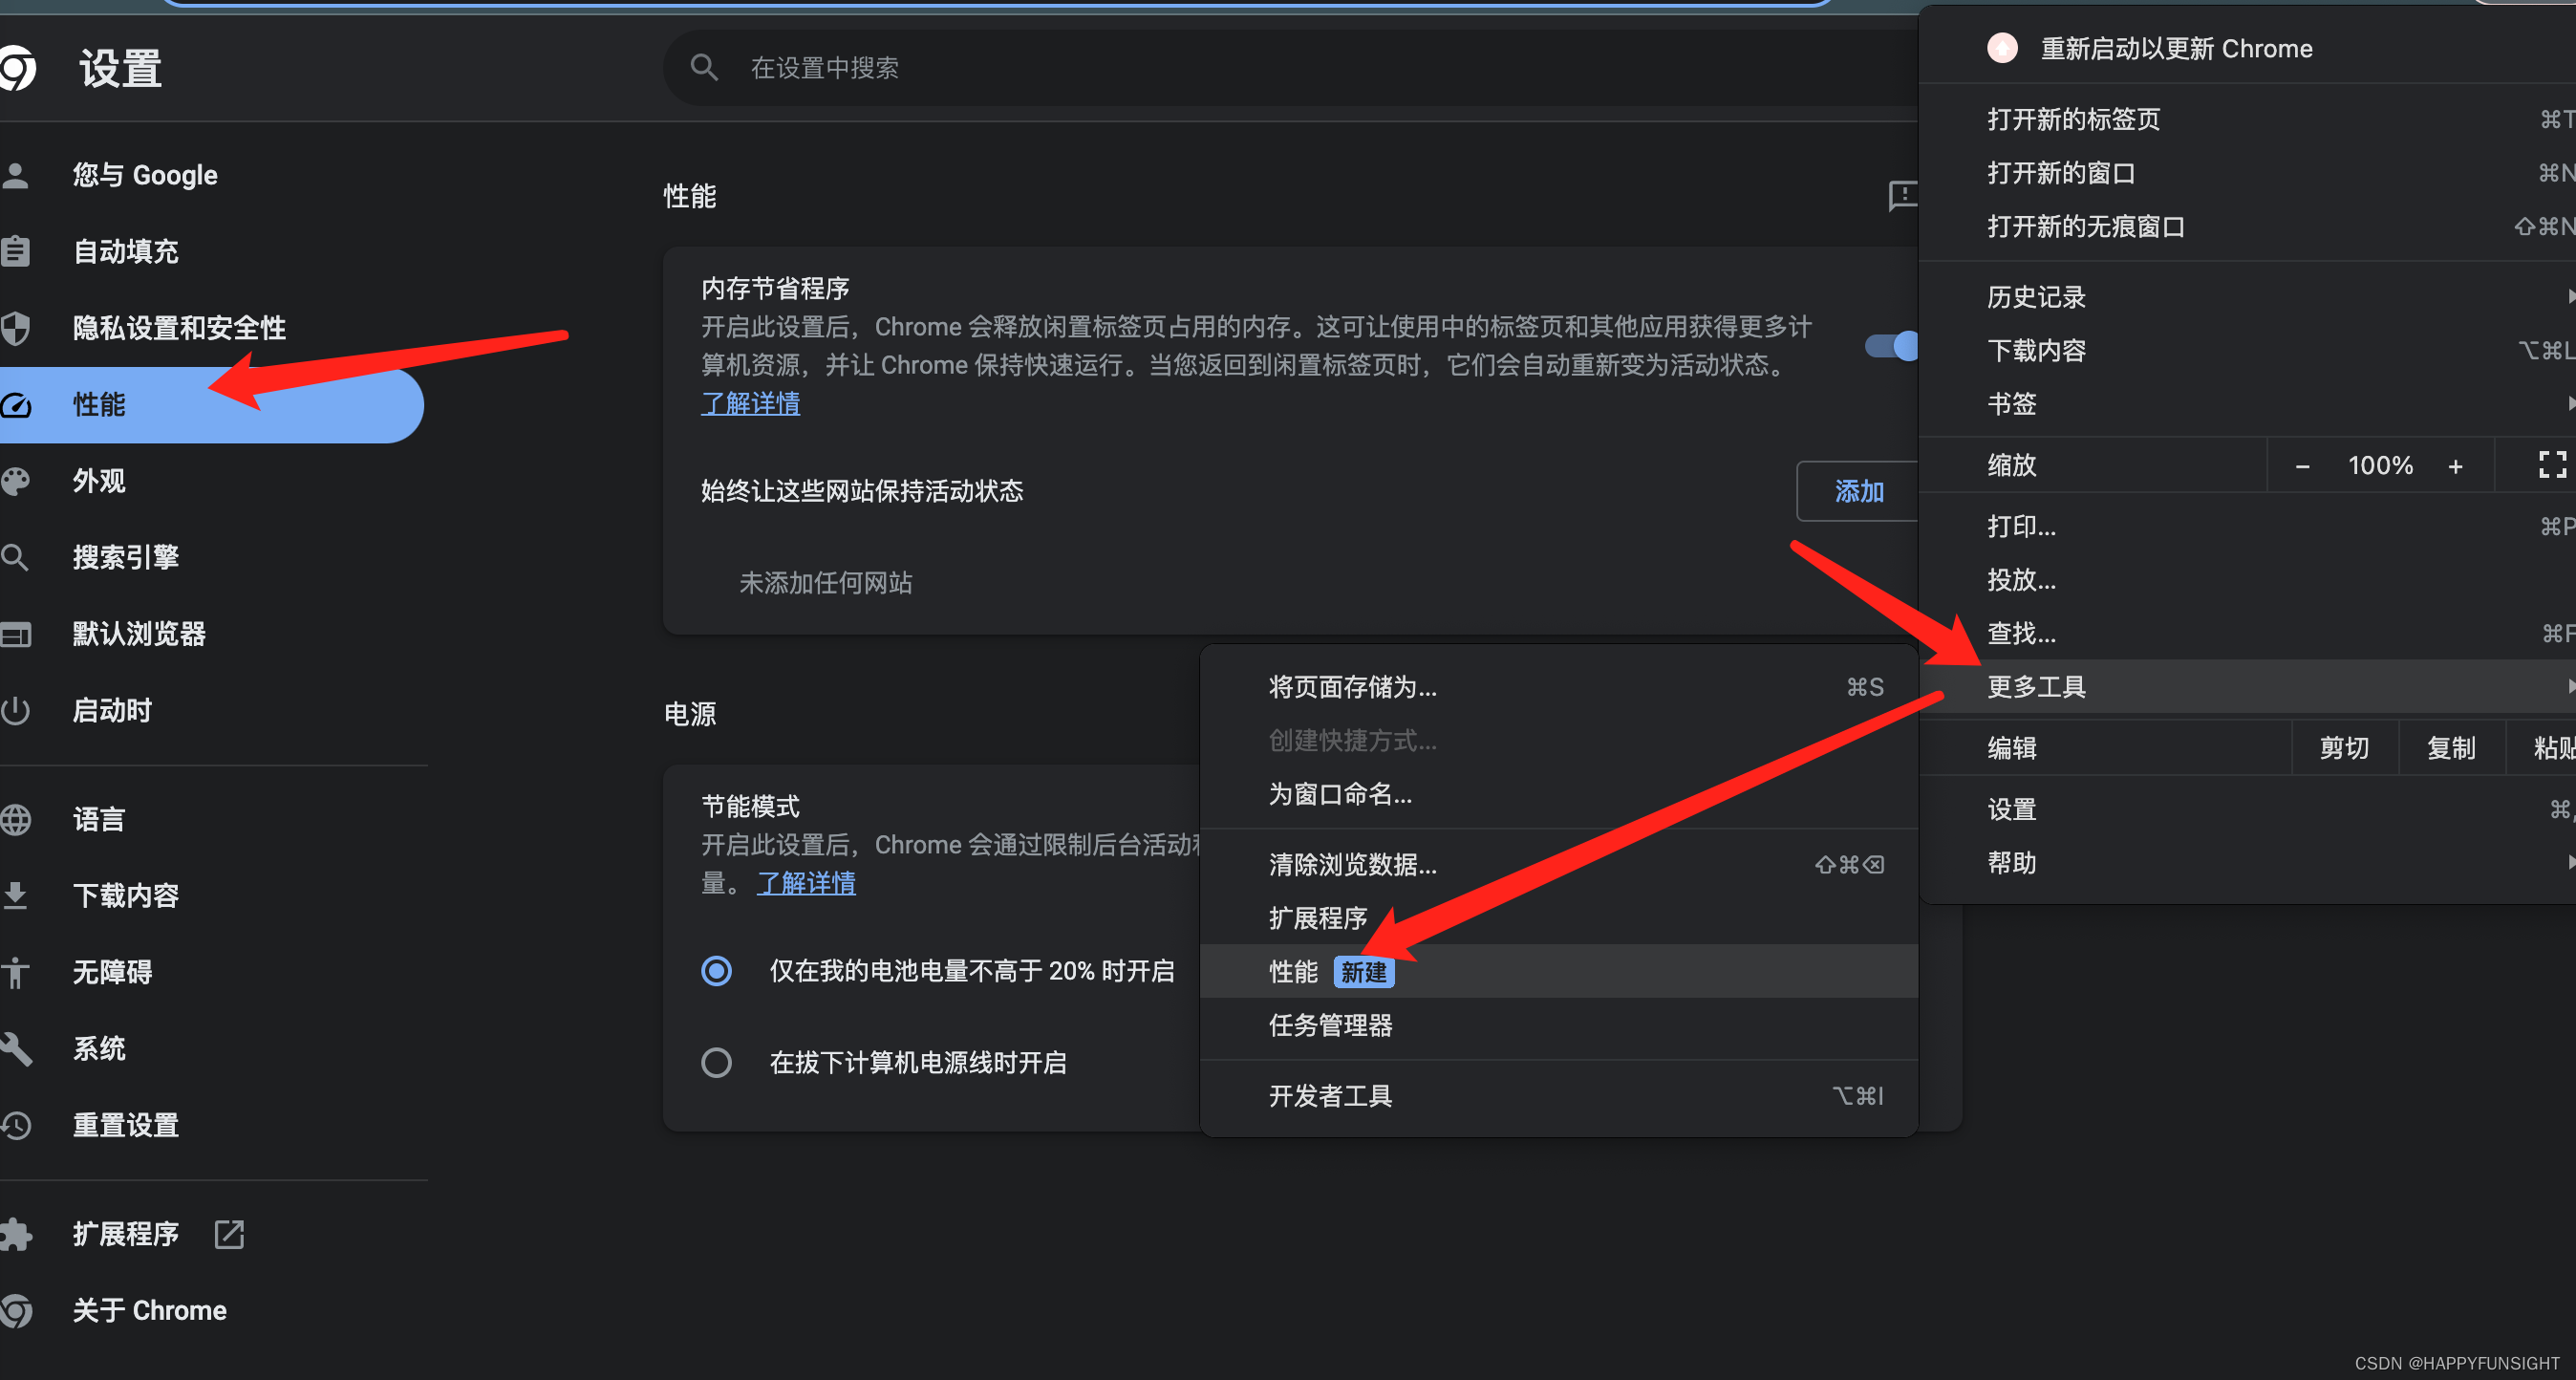Expand the 历史记录 submenu

[2036, 297]
